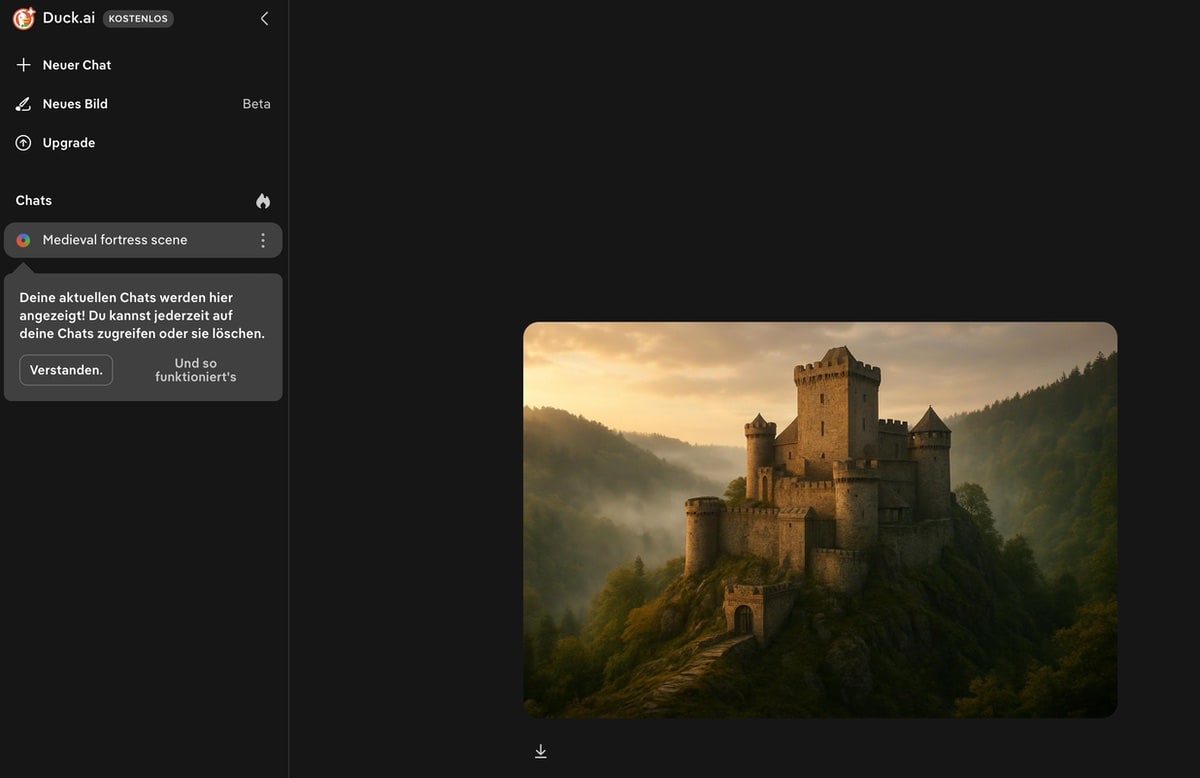Viewport: 1200px width, 778px height.
Task: Click the circled arrow Upgrade icon
Action: click(24, 143)
